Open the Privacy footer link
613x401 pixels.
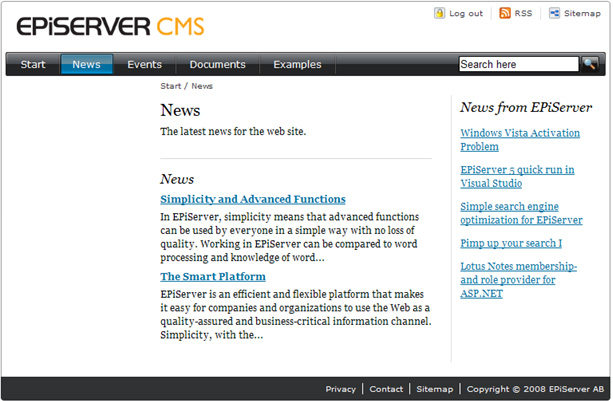pos(340,389)
